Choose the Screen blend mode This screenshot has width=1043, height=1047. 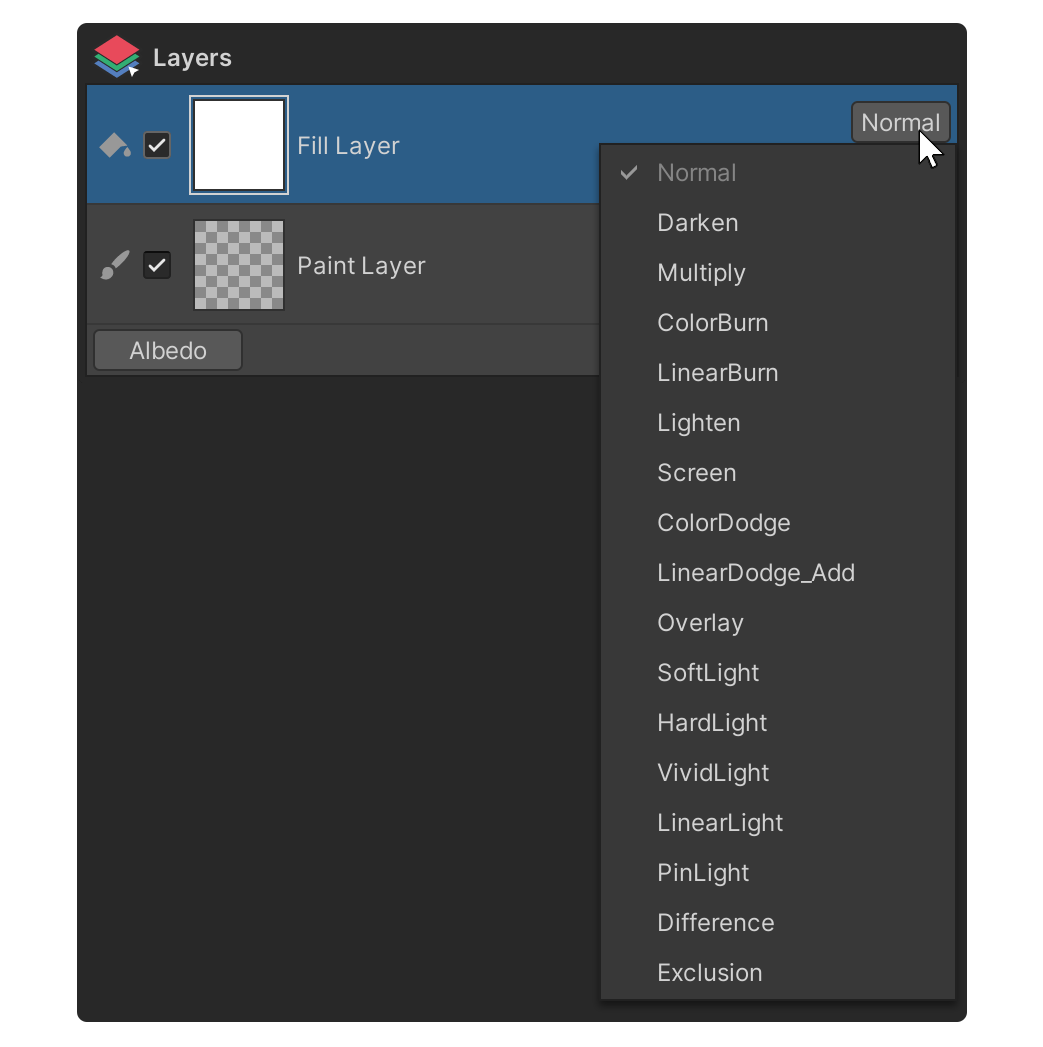tap(778, 473)
